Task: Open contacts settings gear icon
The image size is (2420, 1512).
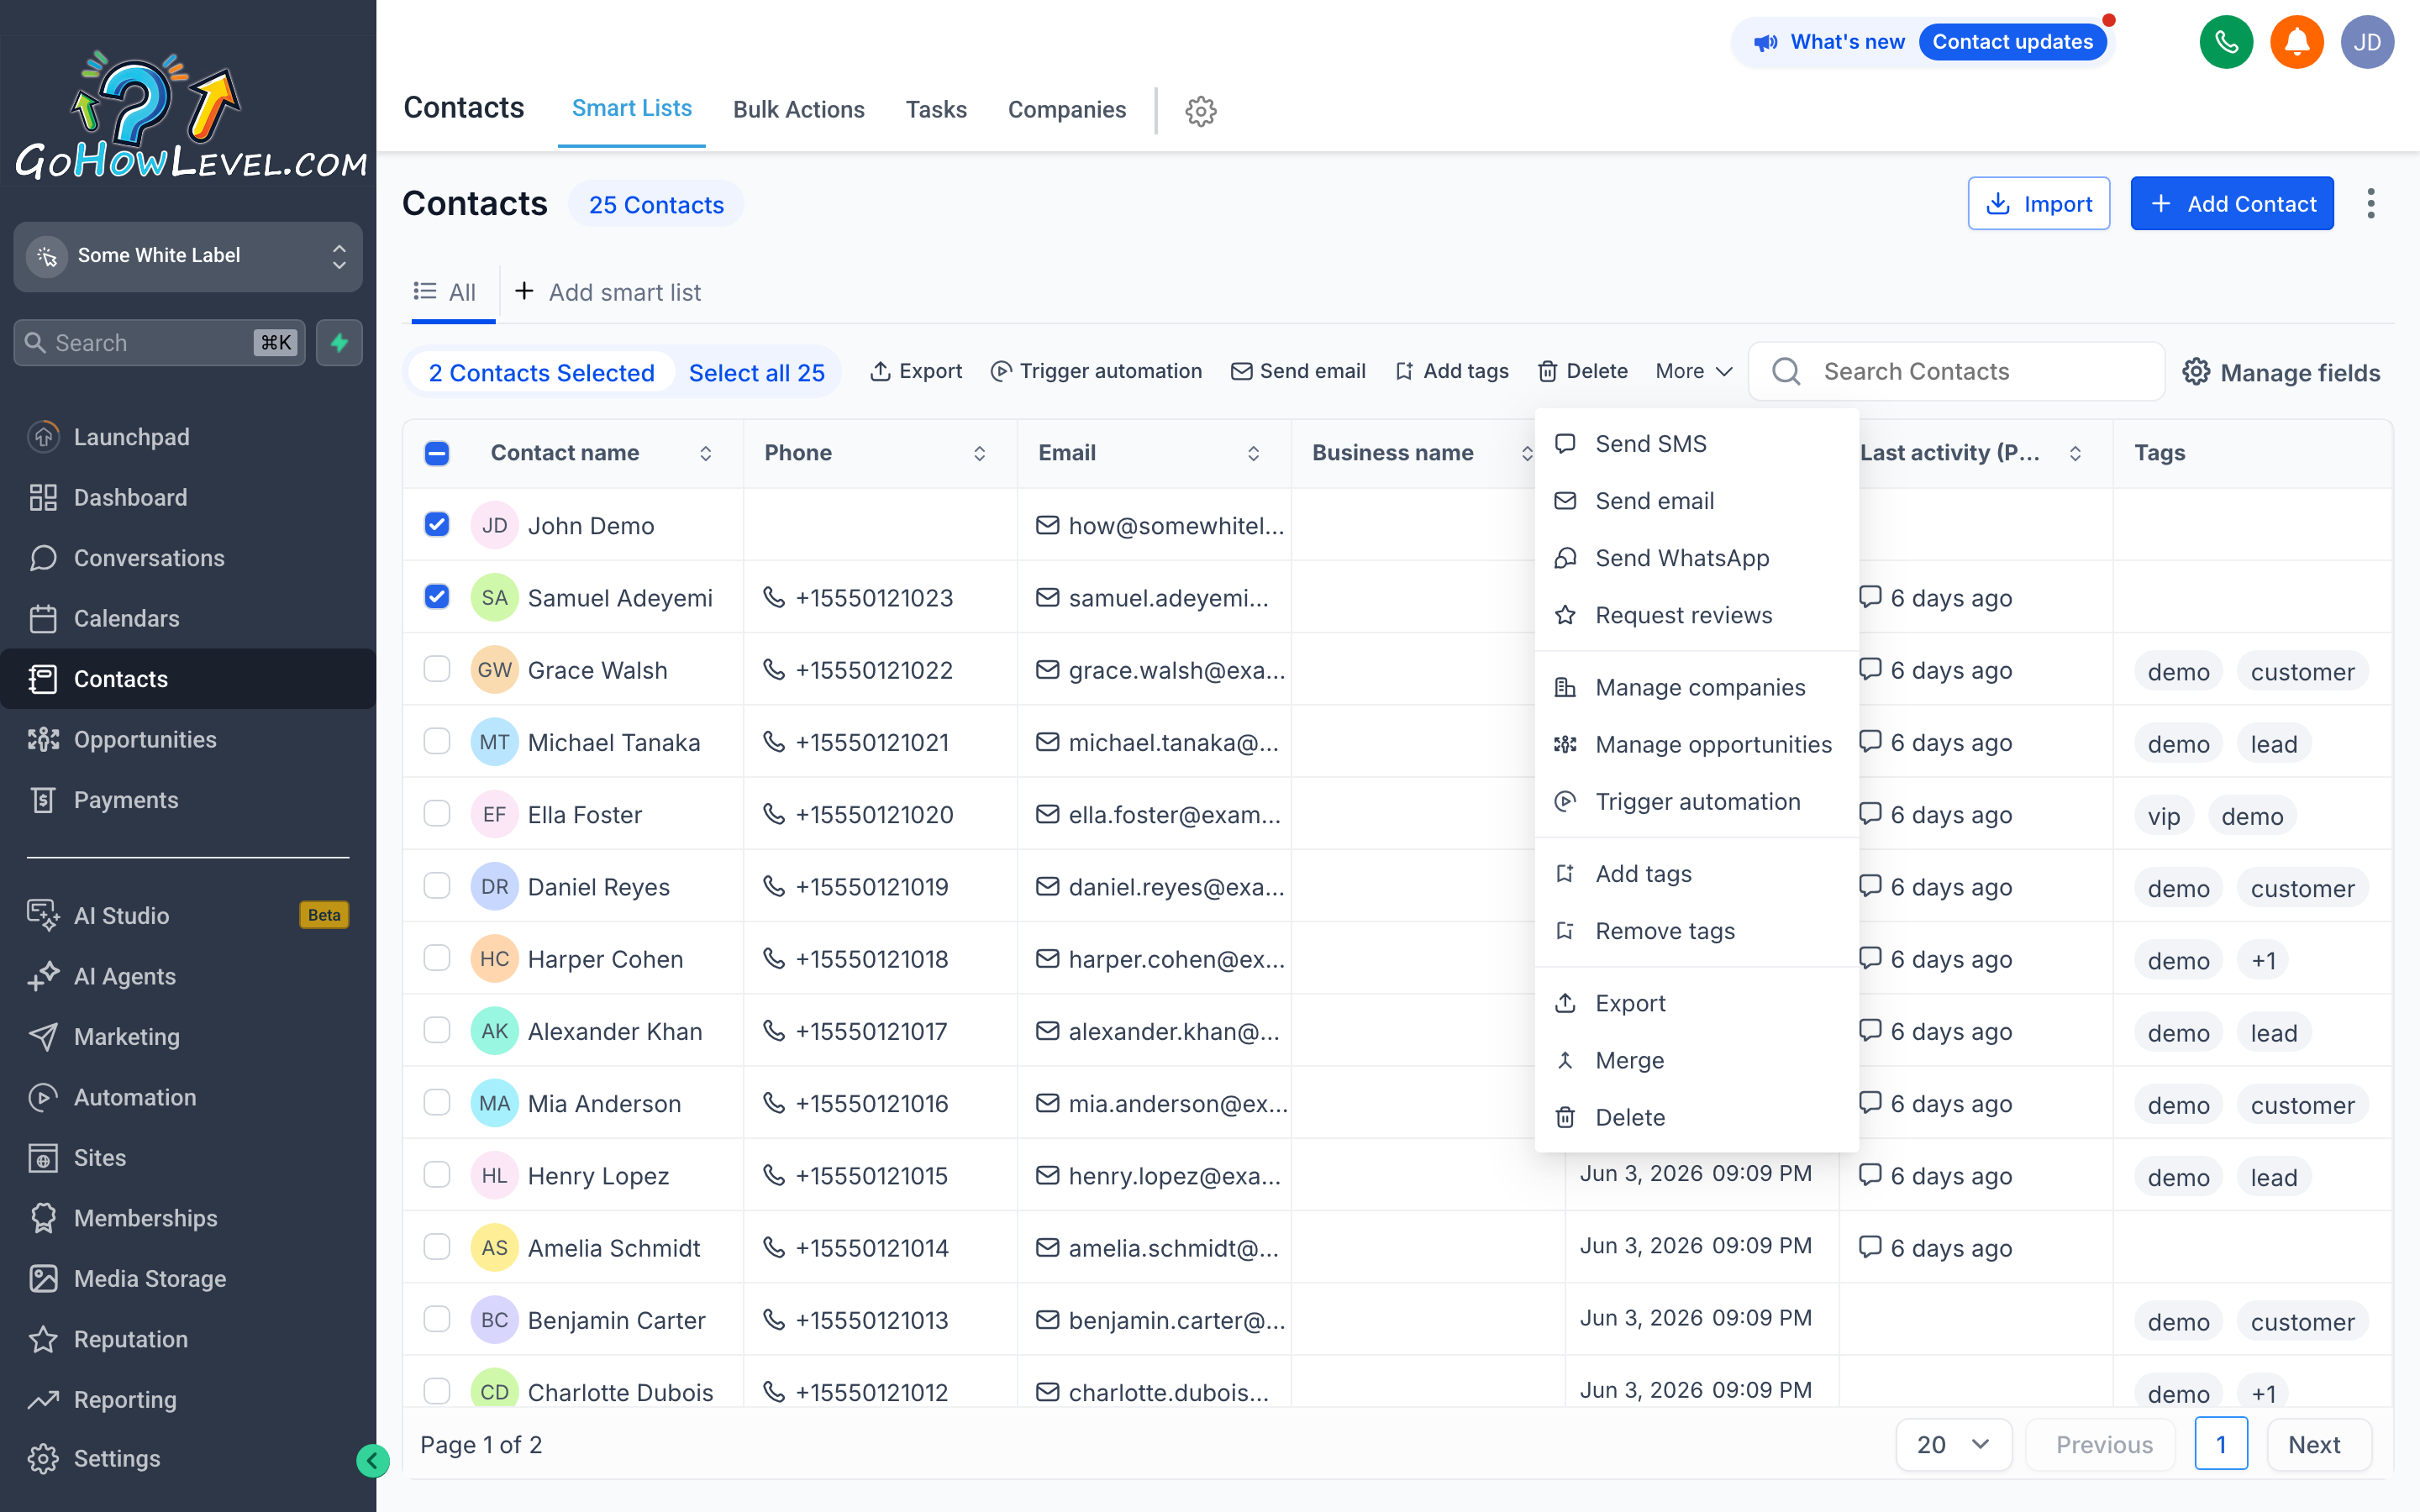Action: click(1201, 111)
